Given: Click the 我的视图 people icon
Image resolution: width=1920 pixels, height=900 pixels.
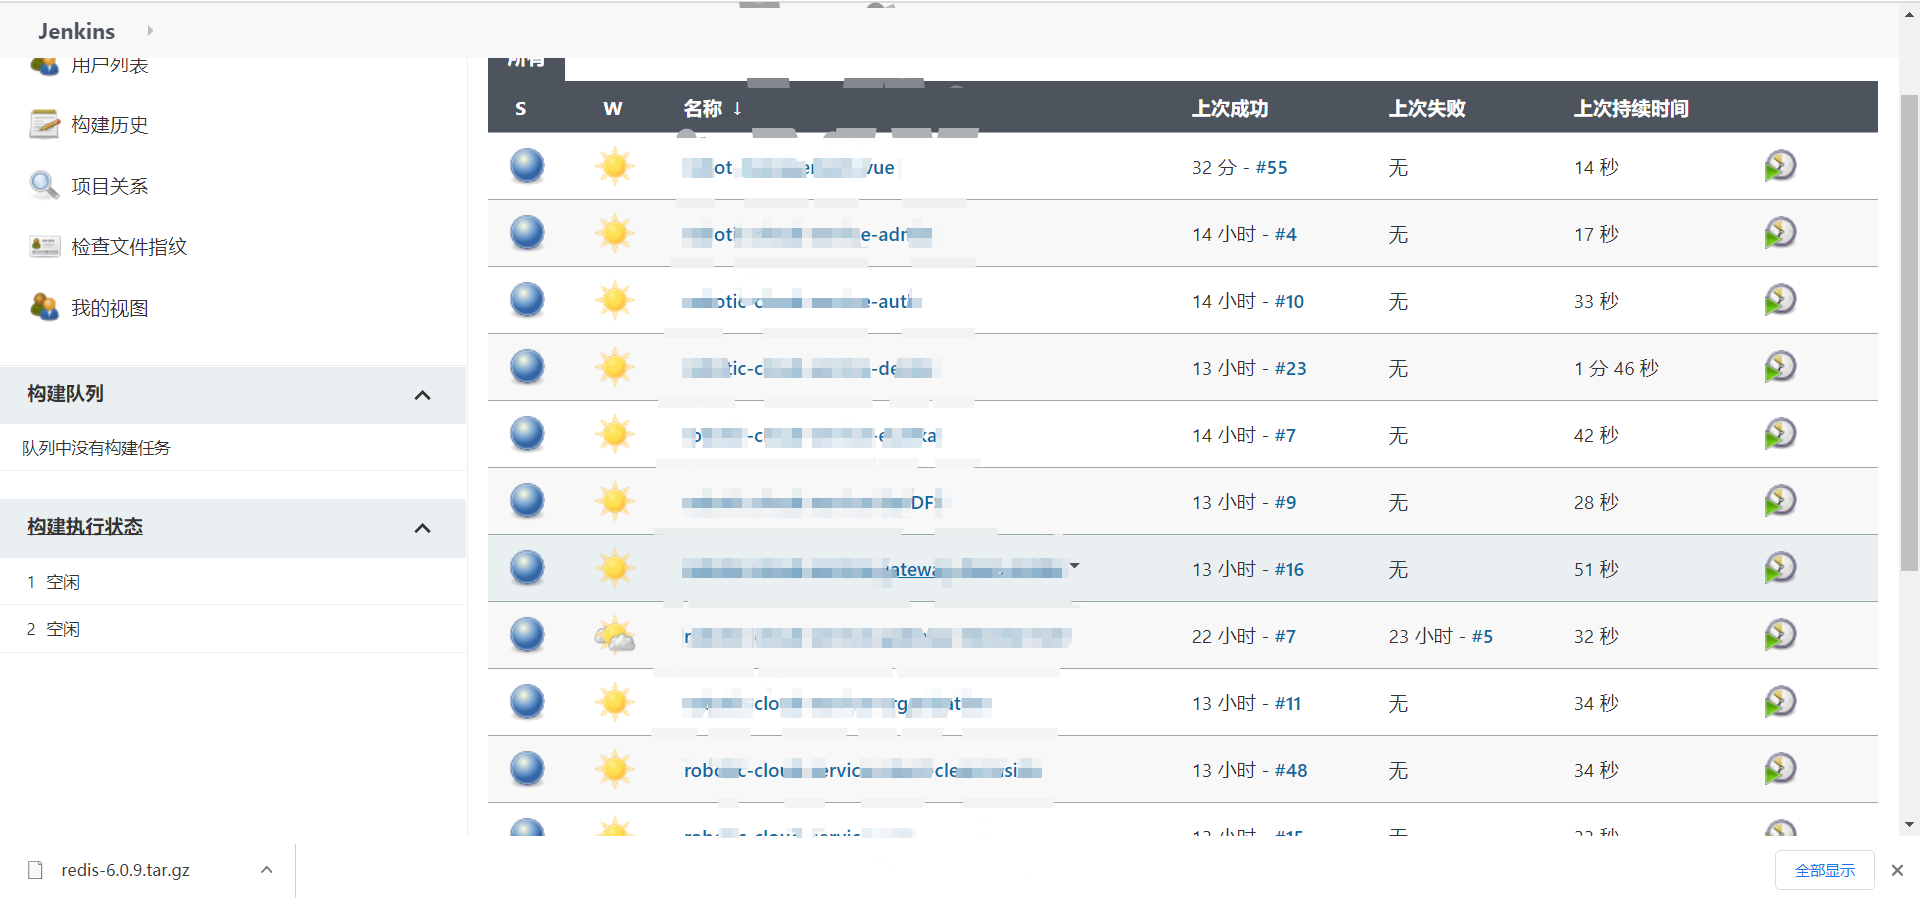Looking at the screenshot, I should 45,307.
